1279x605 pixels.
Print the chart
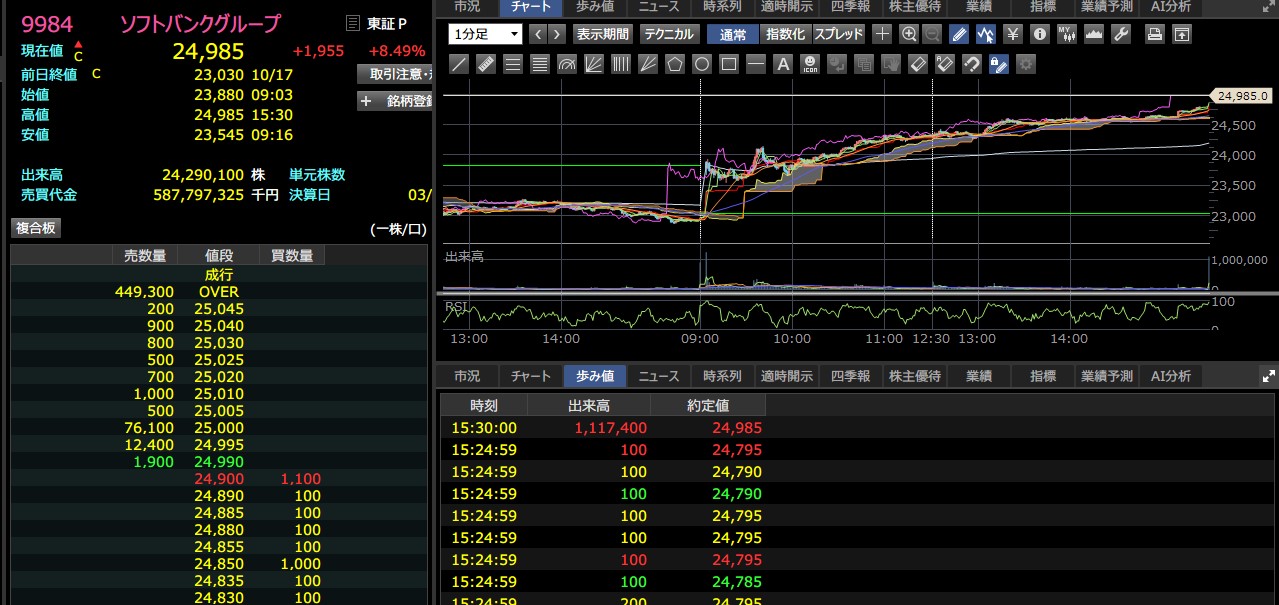tap(1155, 34)
